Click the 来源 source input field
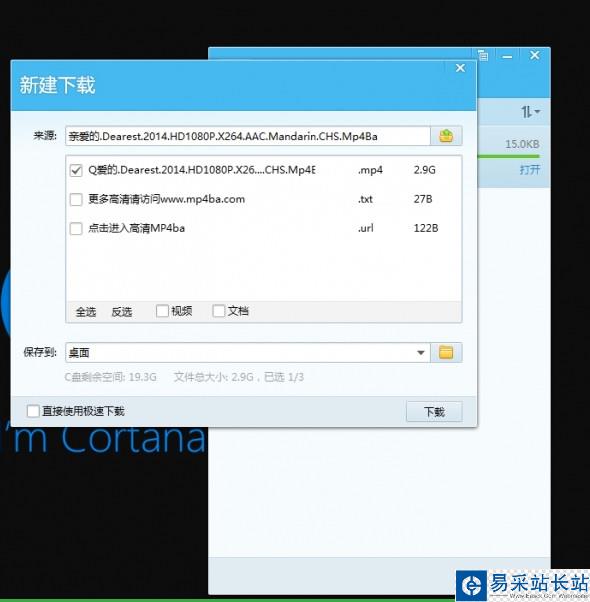The width and height of the screenshot is (590, 602). [x=248, y=136]
